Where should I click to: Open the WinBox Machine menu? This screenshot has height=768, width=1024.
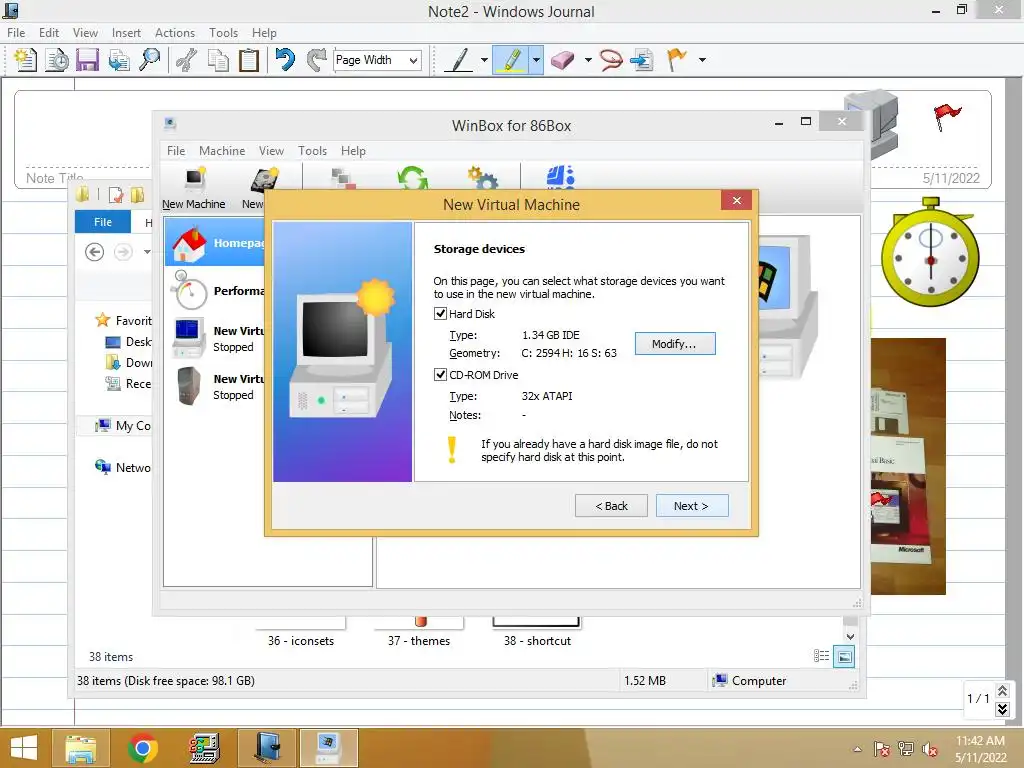[x=222, y=151]
